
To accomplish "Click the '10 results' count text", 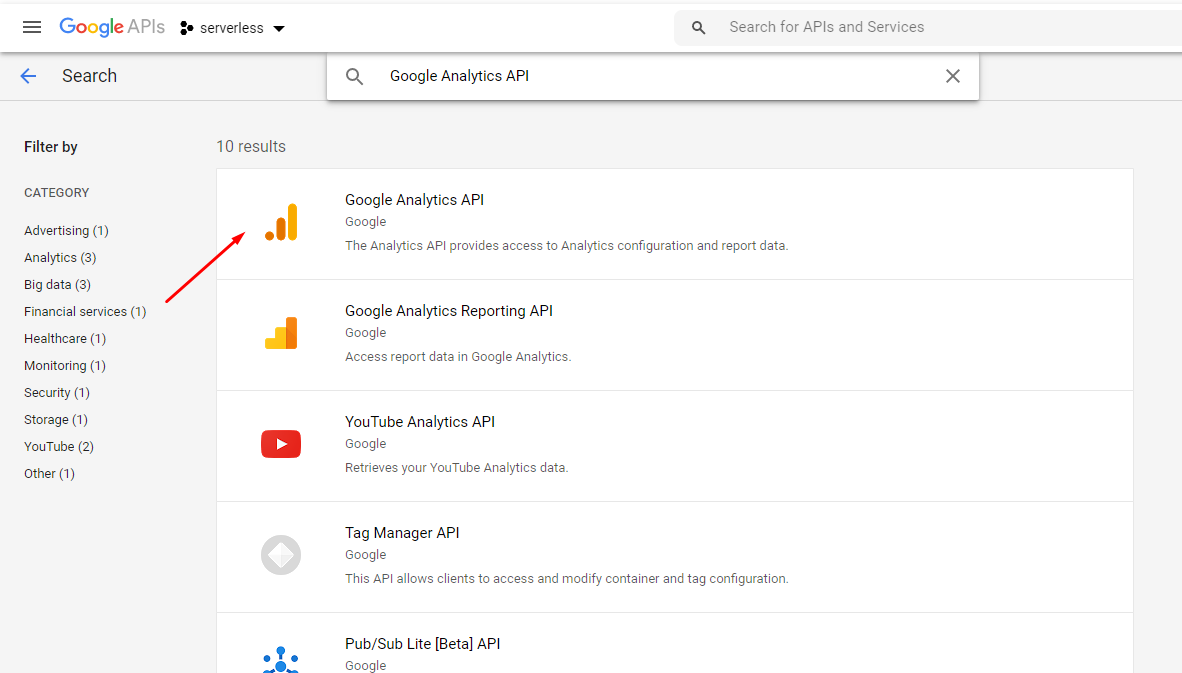I will [x=251, y=146].
